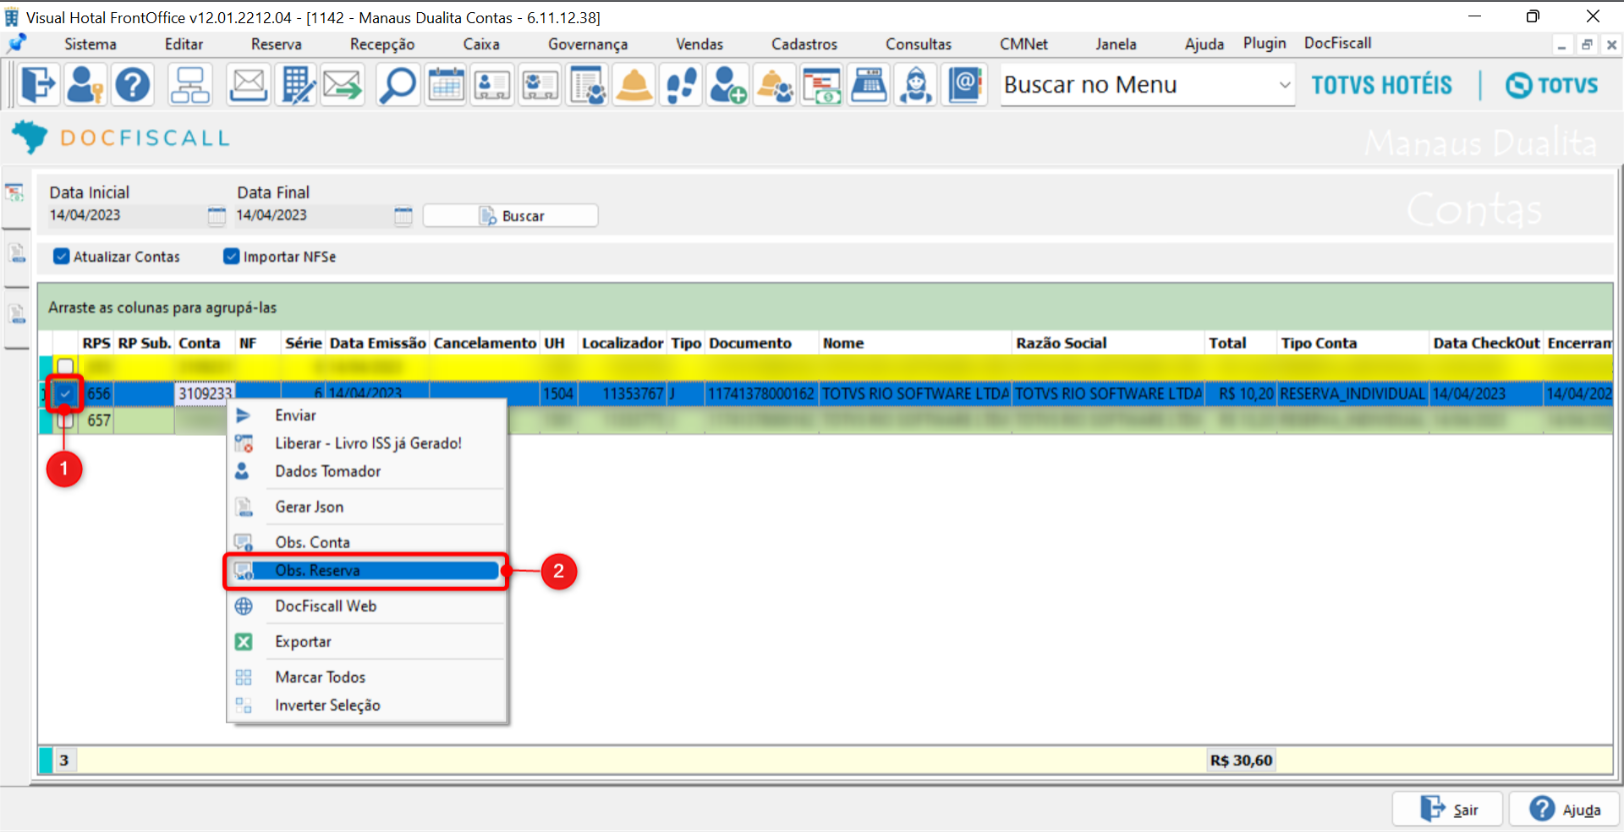
Task: Click the Conta cell 3109233
Action: coord(205,394)
